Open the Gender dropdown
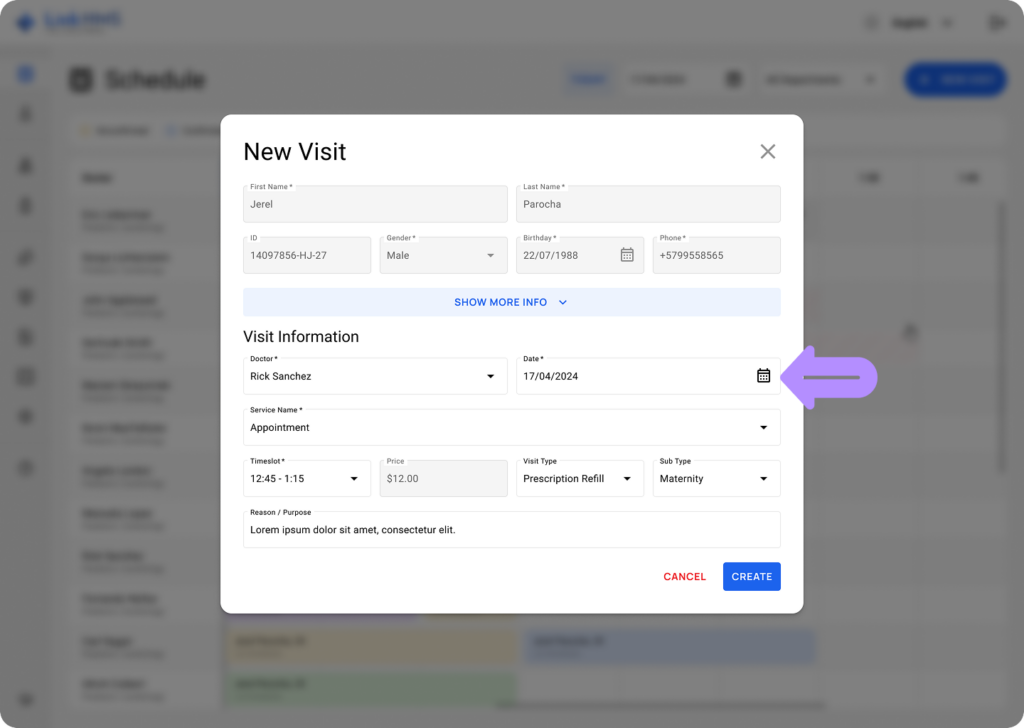Viewport: 1024px width, 728px height. point(443,255)
